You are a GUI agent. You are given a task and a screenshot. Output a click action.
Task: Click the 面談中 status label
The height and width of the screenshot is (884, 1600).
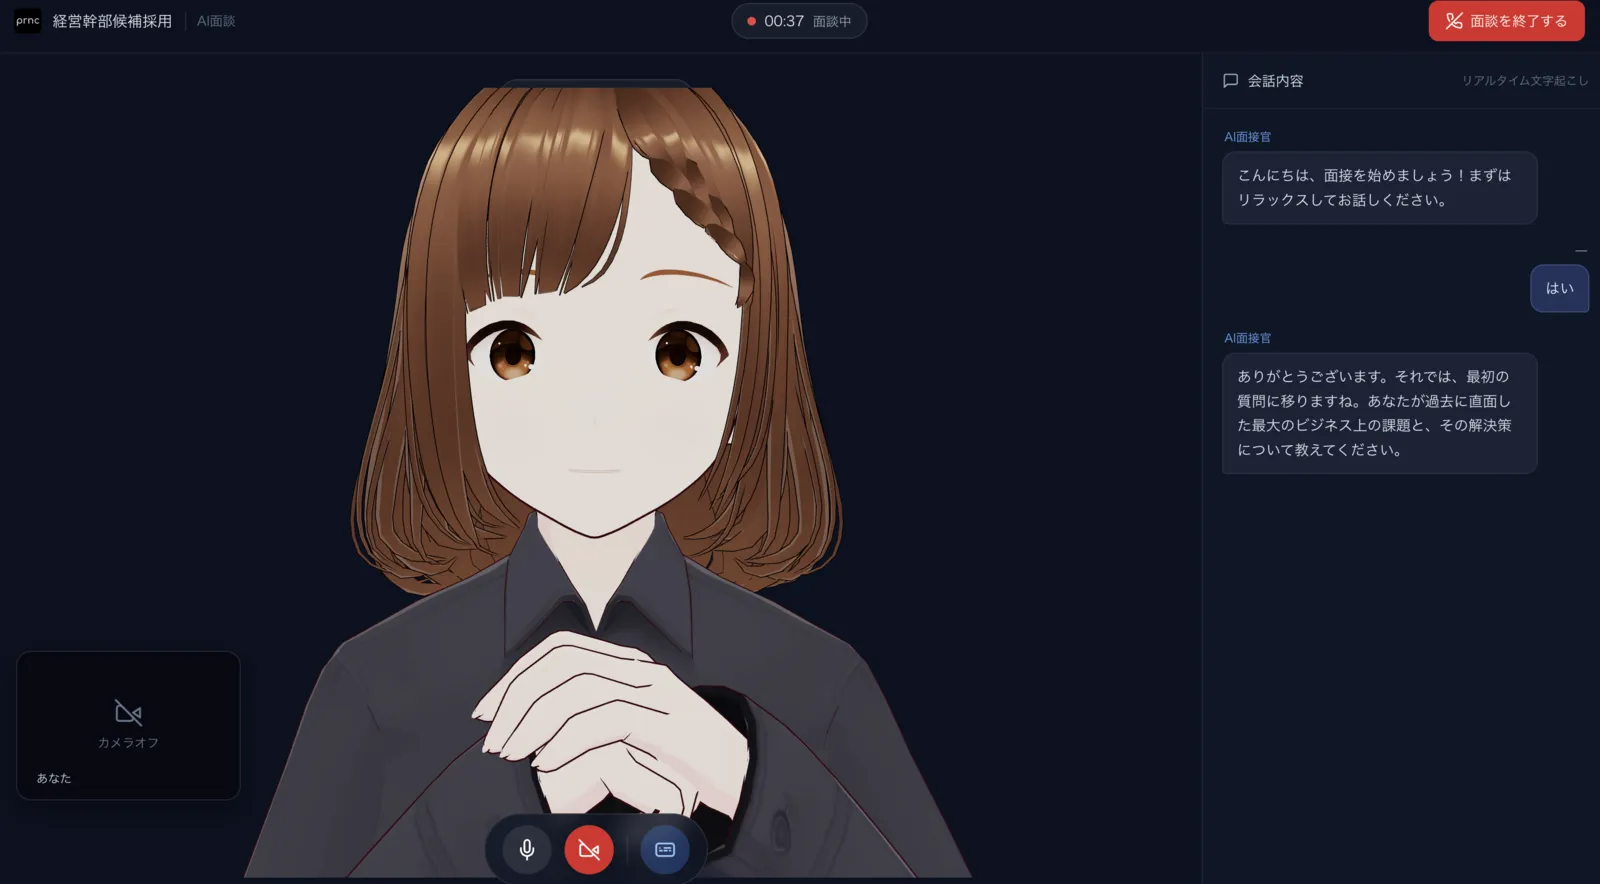(832, 21)
